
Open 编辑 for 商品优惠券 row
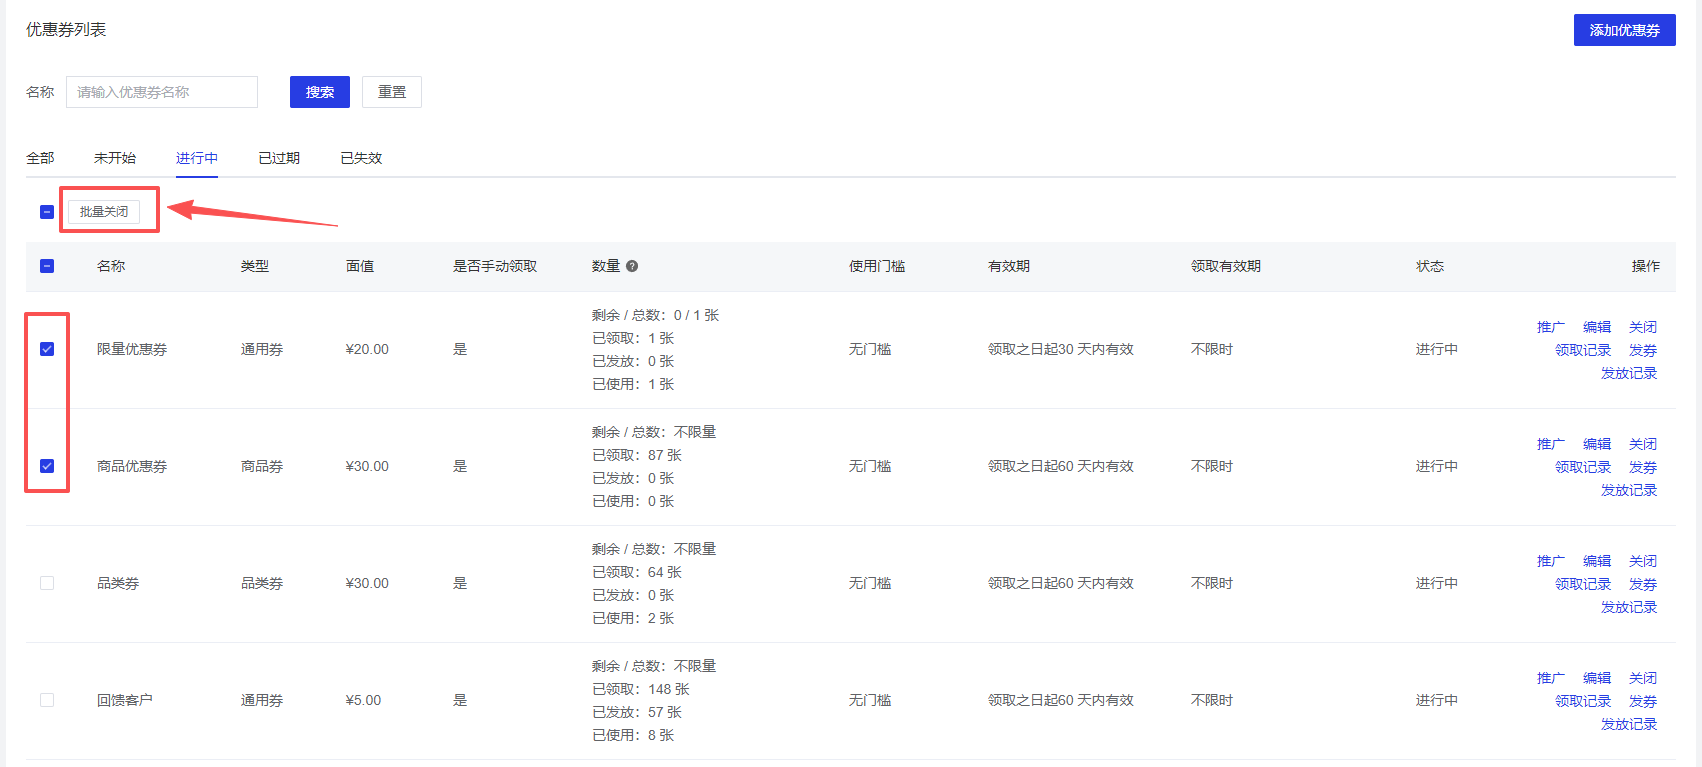pyautogui.click(x=1597, y=444)
